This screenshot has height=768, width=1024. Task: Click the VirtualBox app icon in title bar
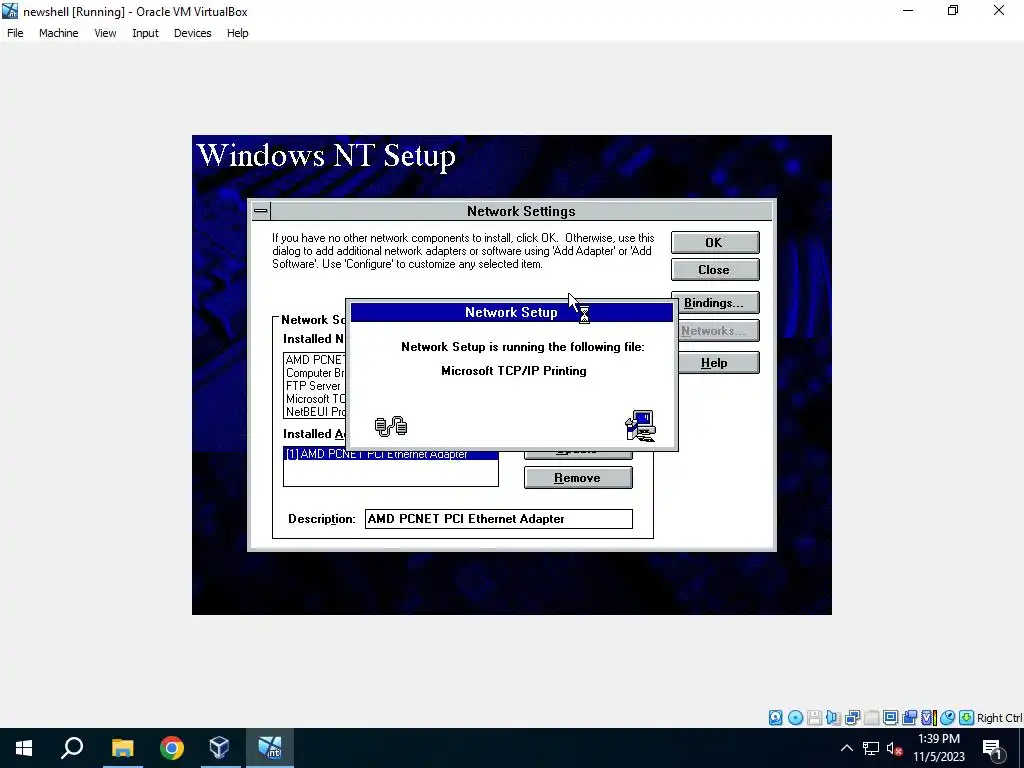[x=10, y=11]
